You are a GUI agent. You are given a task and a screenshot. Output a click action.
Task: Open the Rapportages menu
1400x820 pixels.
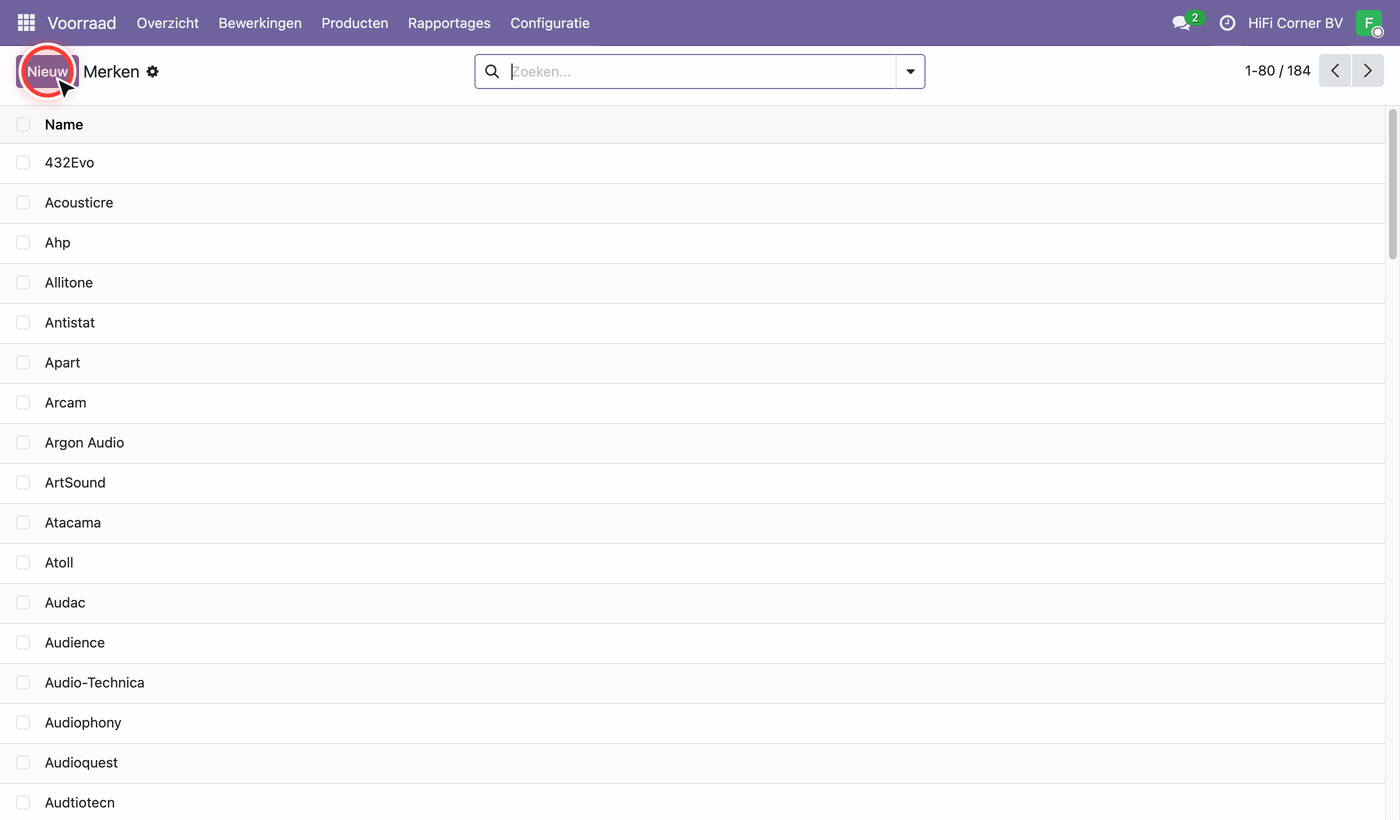(x=449, y=23)
